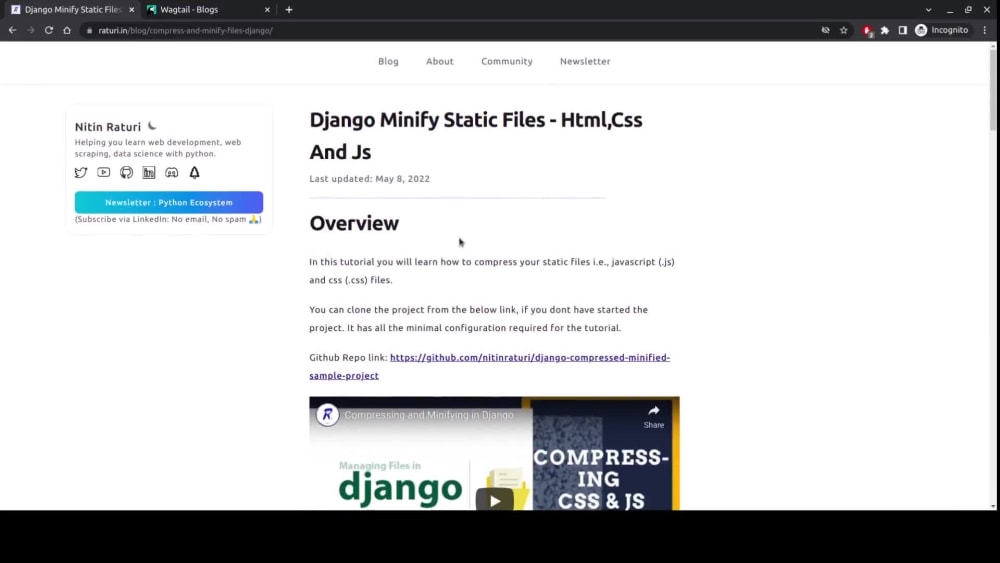
Task: Open the Twitter profile icon
Action: point(81,172)
